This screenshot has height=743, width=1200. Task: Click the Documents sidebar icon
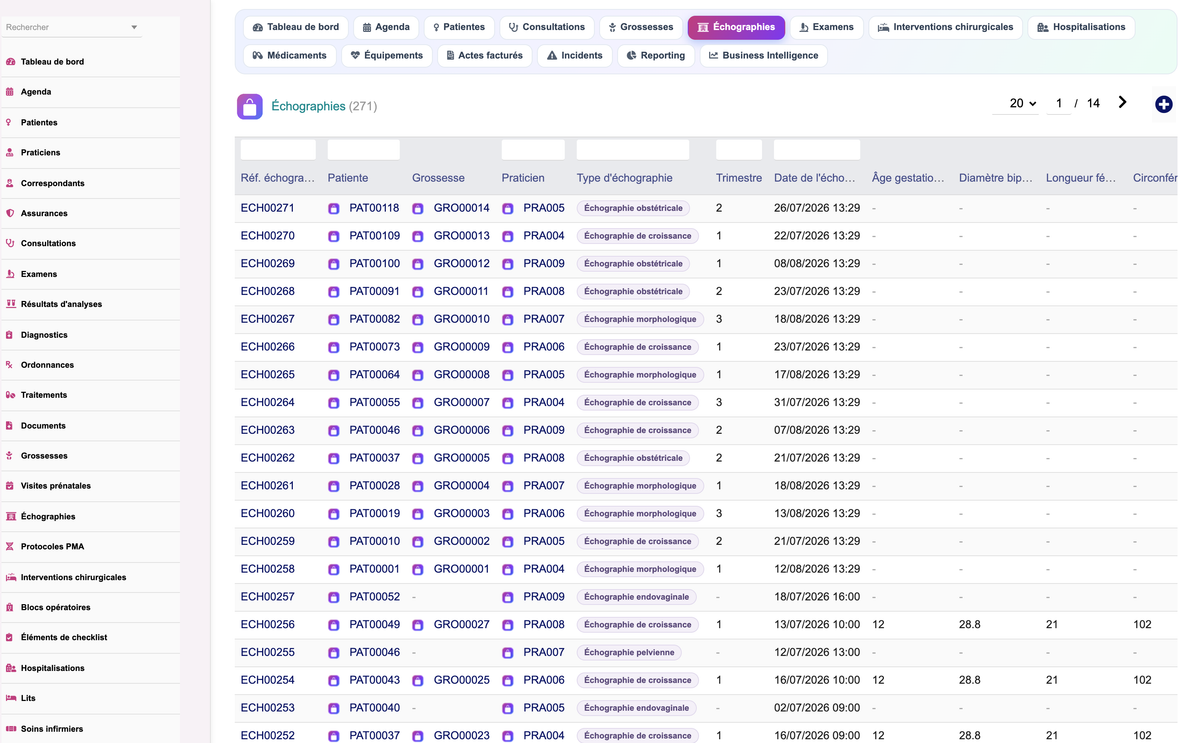tap(10, 426)
